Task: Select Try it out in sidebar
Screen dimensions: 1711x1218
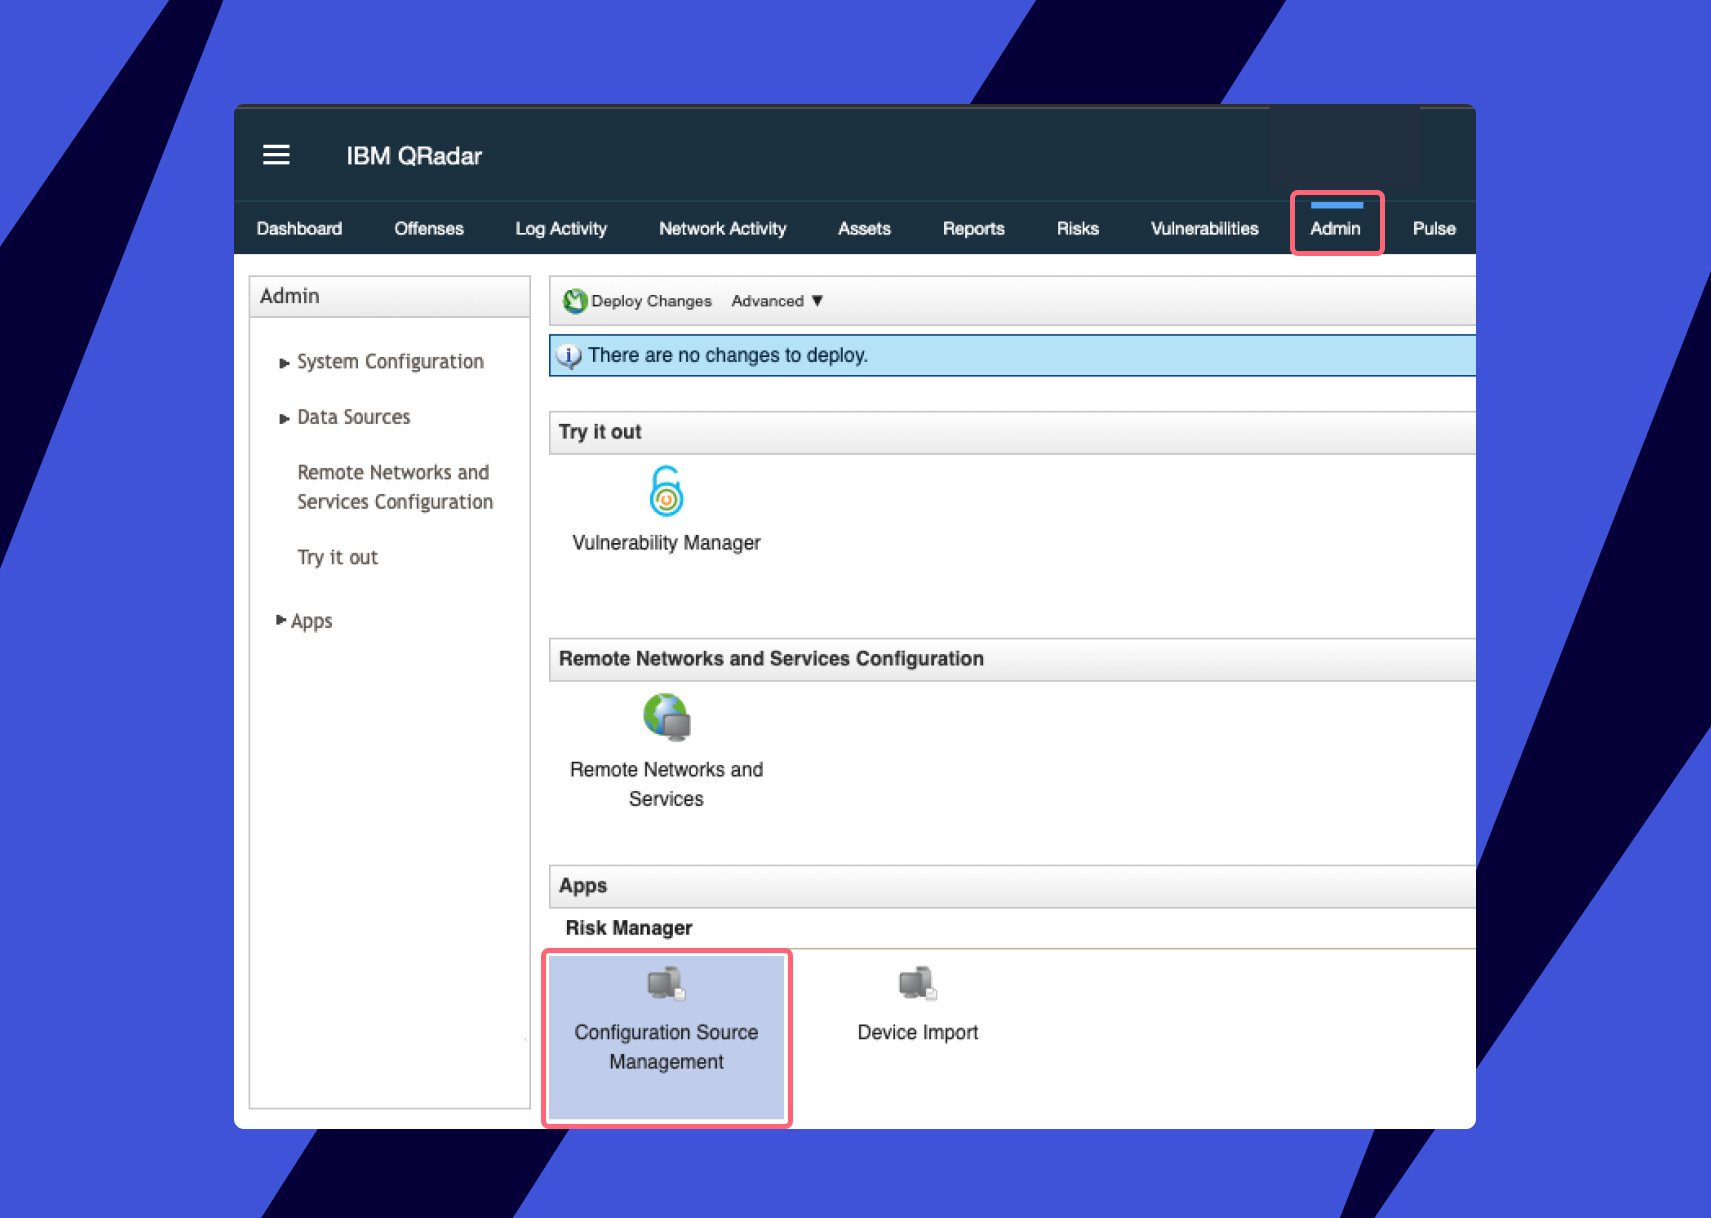Action: 337,558
